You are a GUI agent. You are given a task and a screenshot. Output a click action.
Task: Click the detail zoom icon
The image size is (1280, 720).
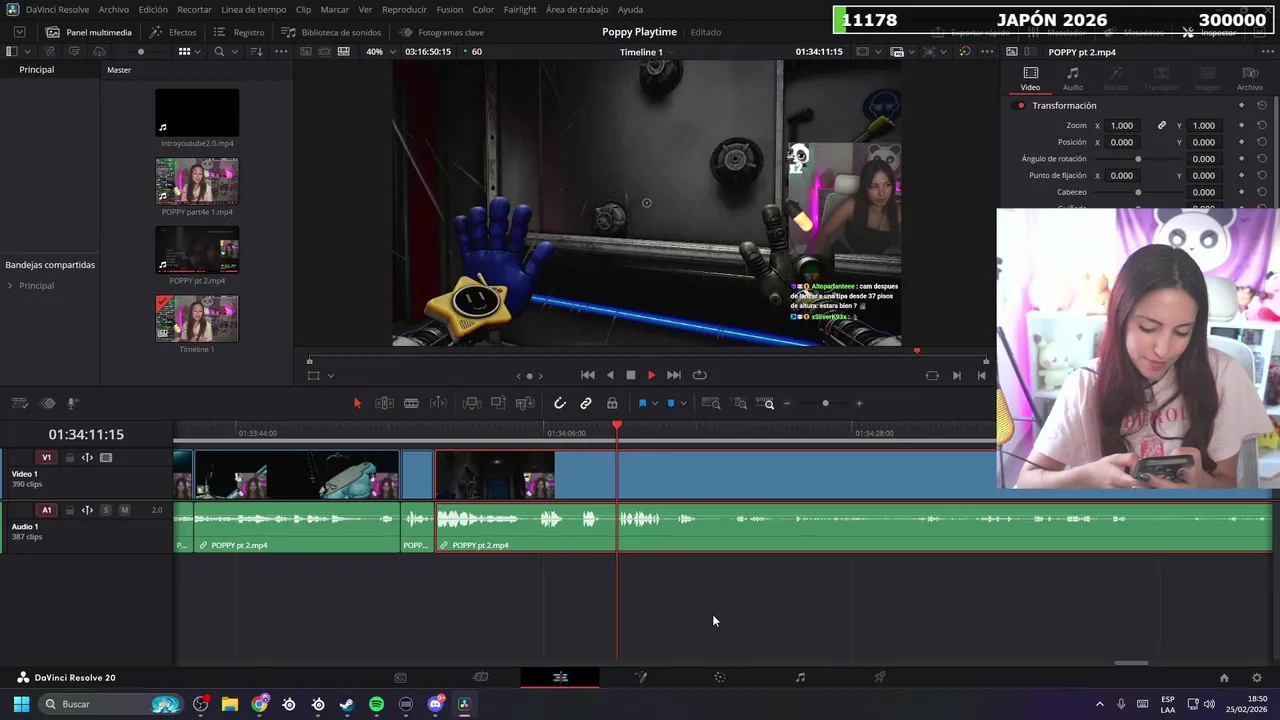pyautogui.click(x=740, y=403)
